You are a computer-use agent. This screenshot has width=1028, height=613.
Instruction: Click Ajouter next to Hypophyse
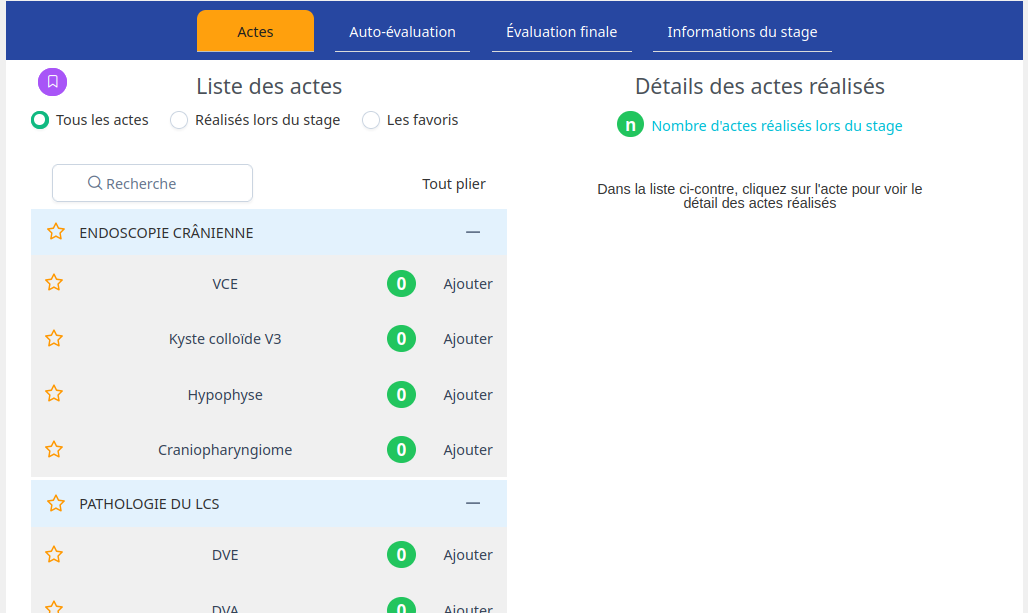[468, 395]
